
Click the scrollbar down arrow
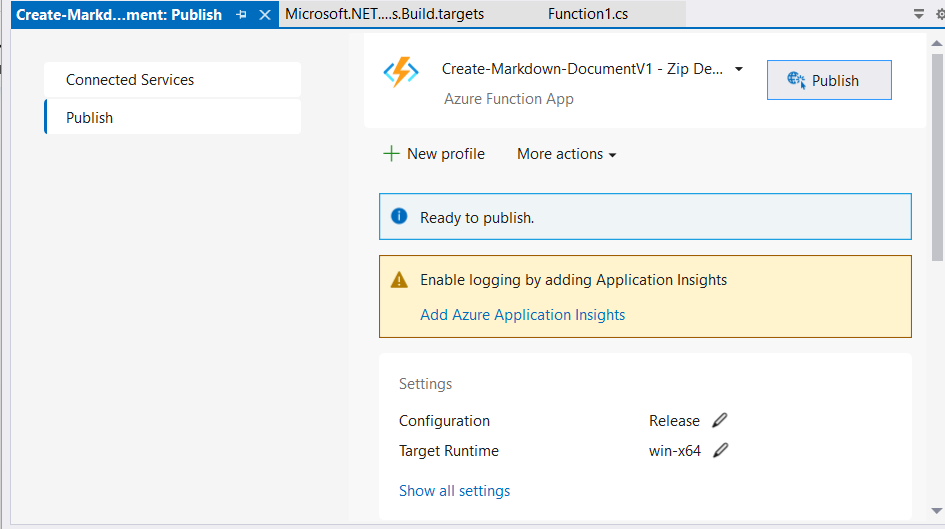[937, 510]
